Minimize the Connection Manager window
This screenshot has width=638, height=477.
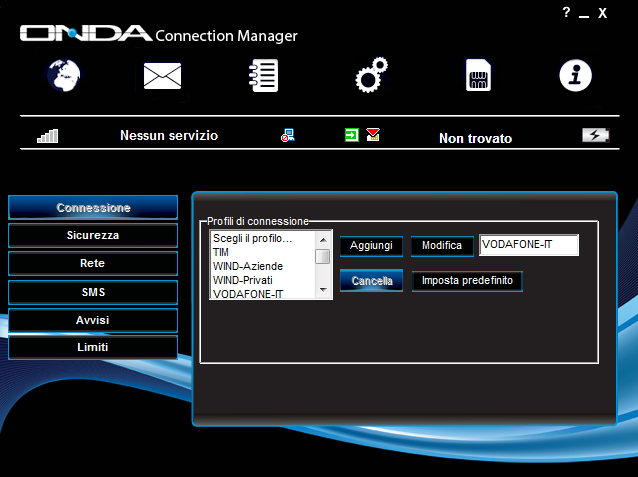pos(584,16)
